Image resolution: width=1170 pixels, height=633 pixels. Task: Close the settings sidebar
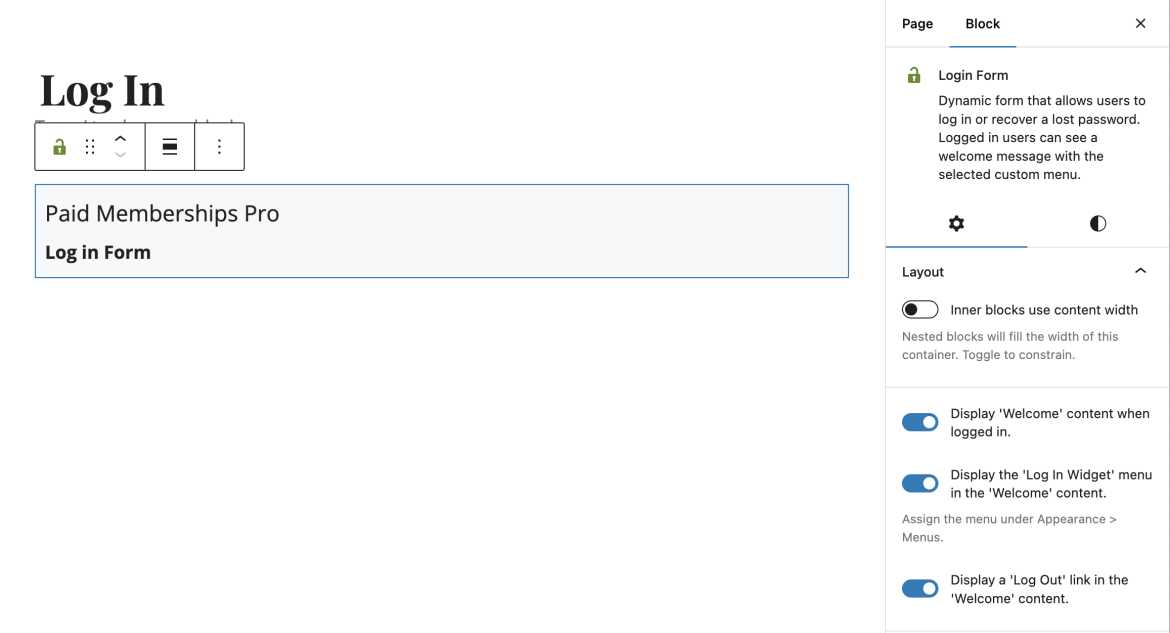pyautogui.click(x=1140, y=23)
